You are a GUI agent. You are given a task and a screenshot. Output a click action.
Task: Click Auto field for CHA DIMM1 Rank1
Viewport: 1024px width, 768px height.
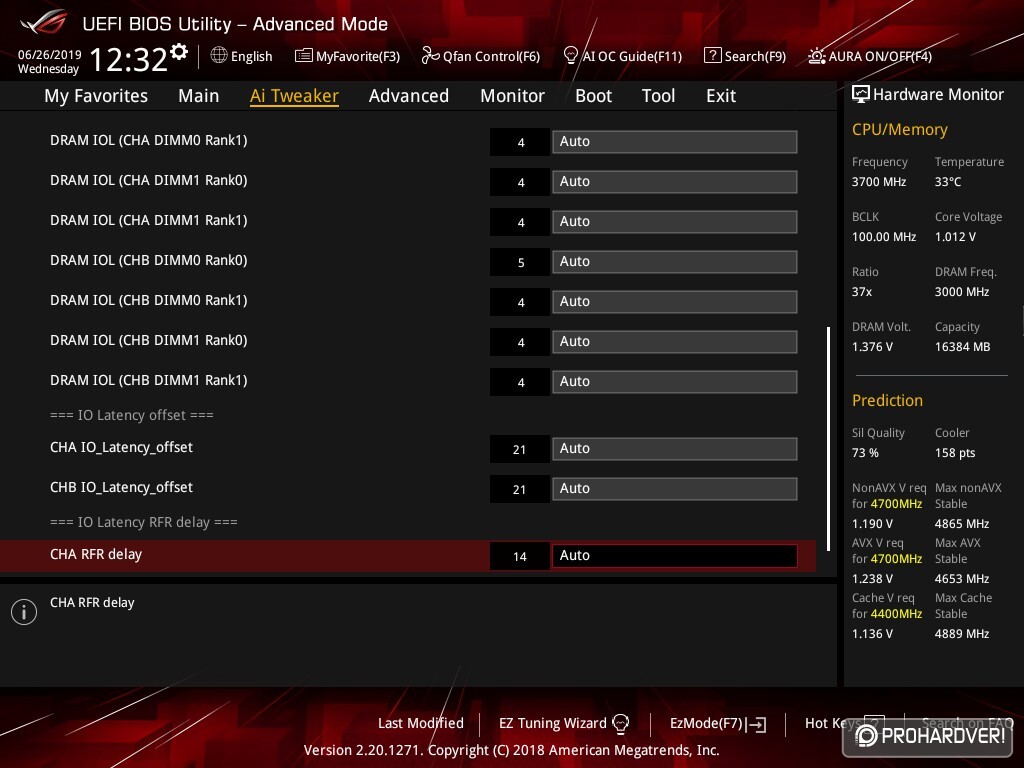click(675, 221)
